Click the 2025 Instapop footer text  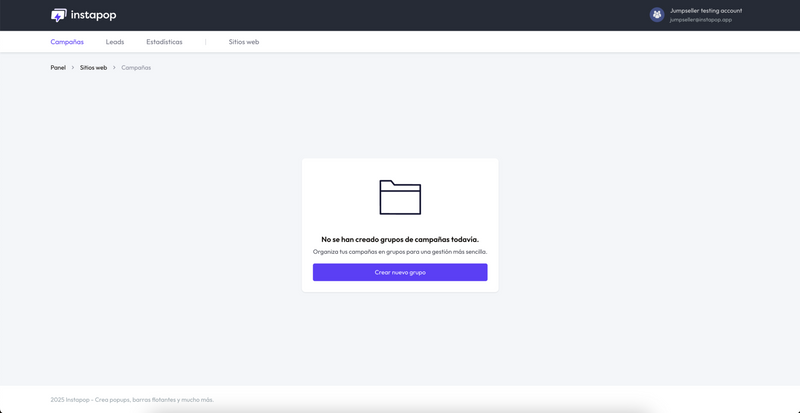coord(132,400)
